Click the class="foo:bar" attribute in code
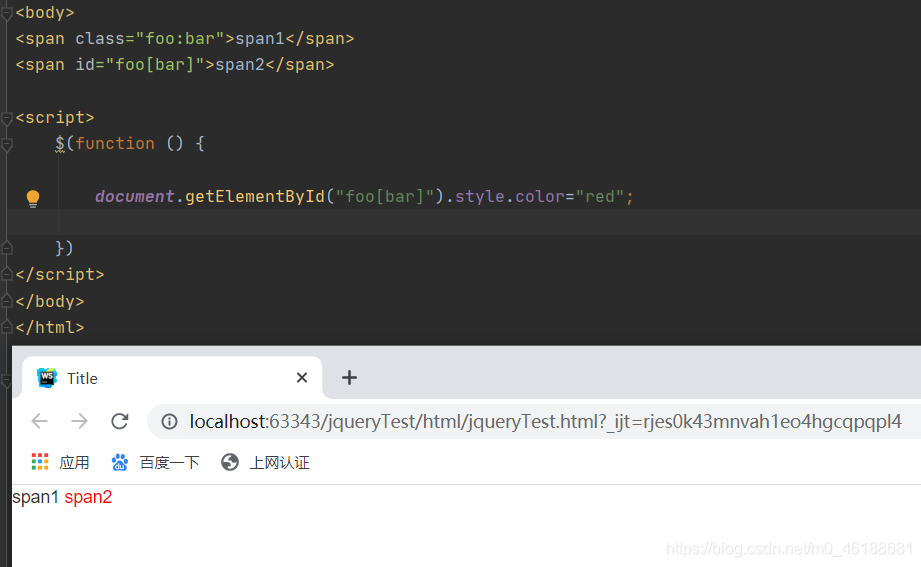 pyautogui.click(x=150, y=39)
